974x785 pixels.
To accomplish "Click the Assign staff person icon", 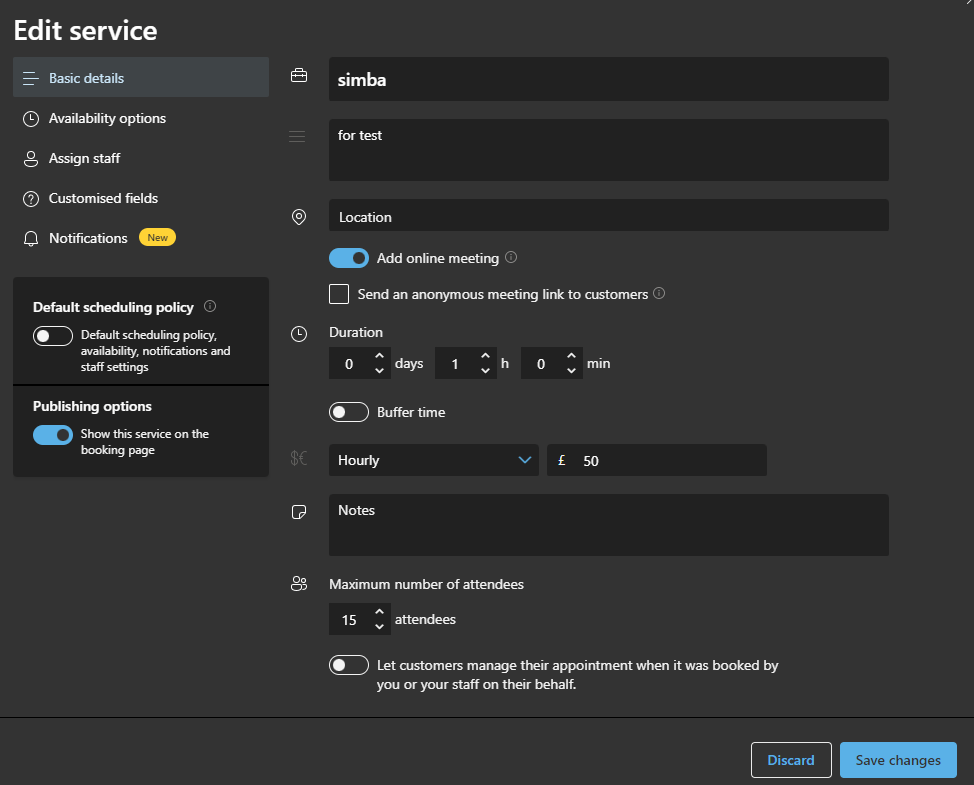I will tap(30, 159).
